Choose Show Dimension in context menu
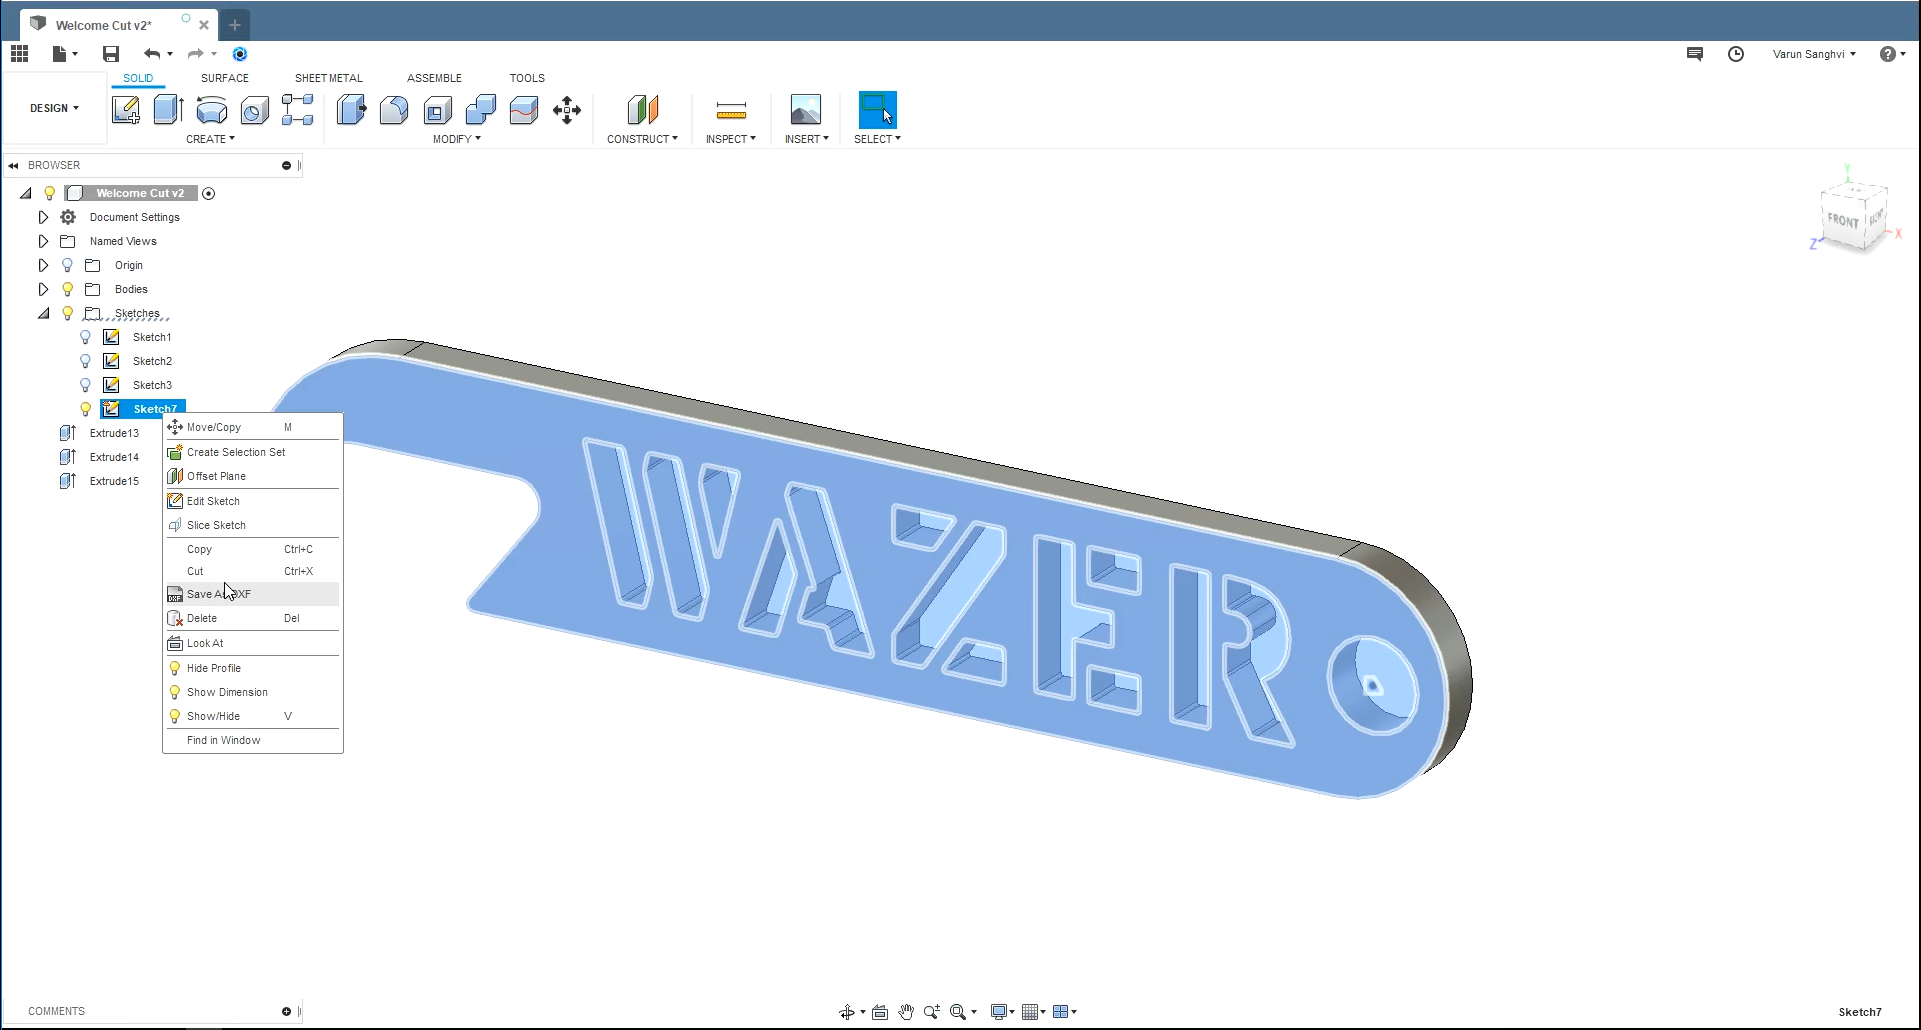This screenshot has width=1921, height=1030. [252, 692]
